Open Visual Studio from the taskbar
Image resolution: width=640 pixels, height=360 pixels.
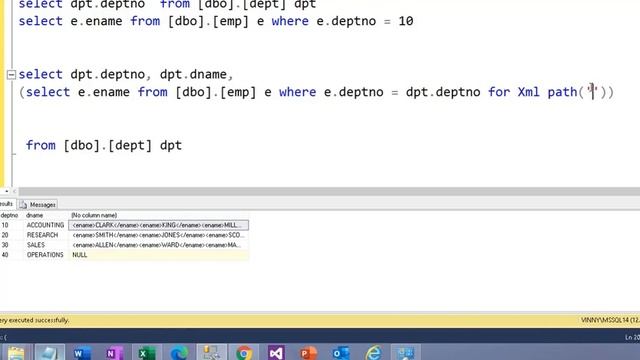point(276,352)
